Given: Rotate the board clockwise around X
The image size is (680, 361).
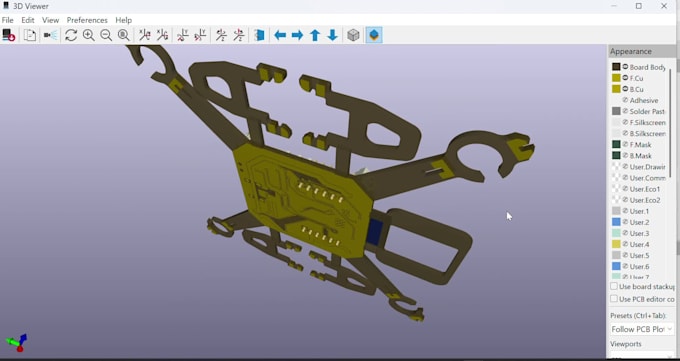Looking at the screenshot, I should 144,35.
